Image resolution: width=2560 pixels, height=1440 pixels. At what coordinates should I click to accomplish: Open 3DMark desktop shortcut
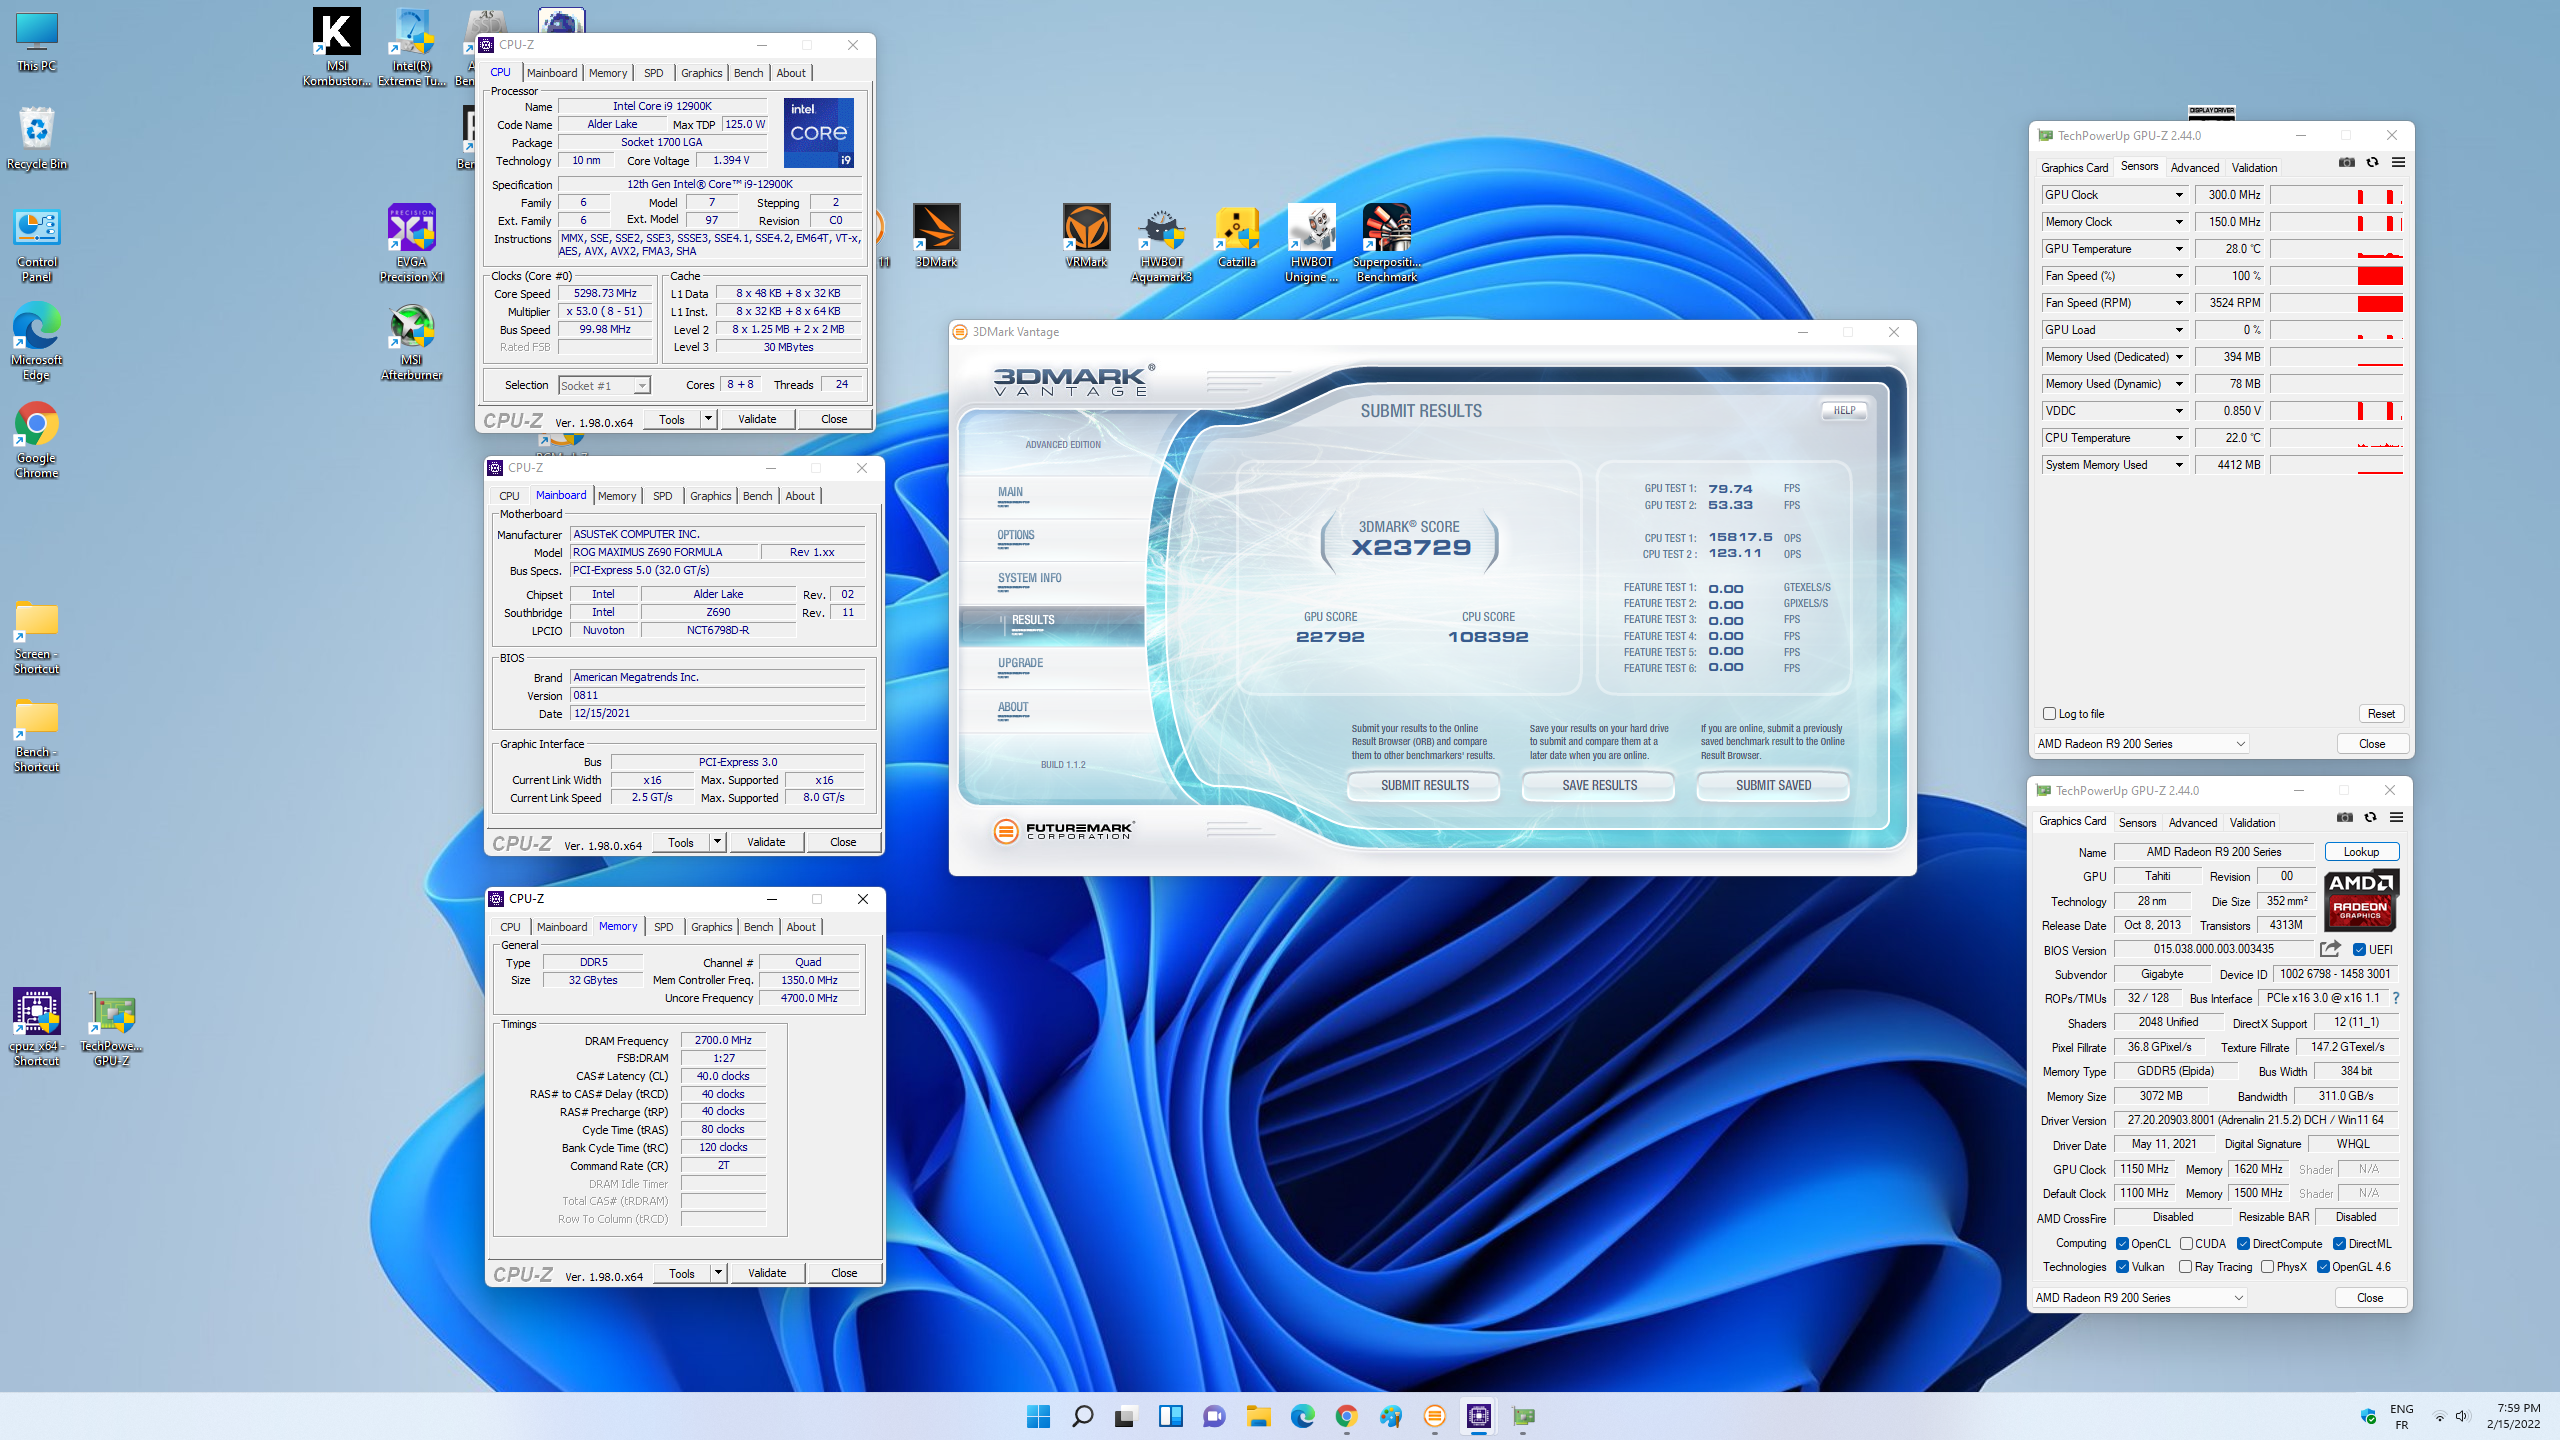[937, 236]
